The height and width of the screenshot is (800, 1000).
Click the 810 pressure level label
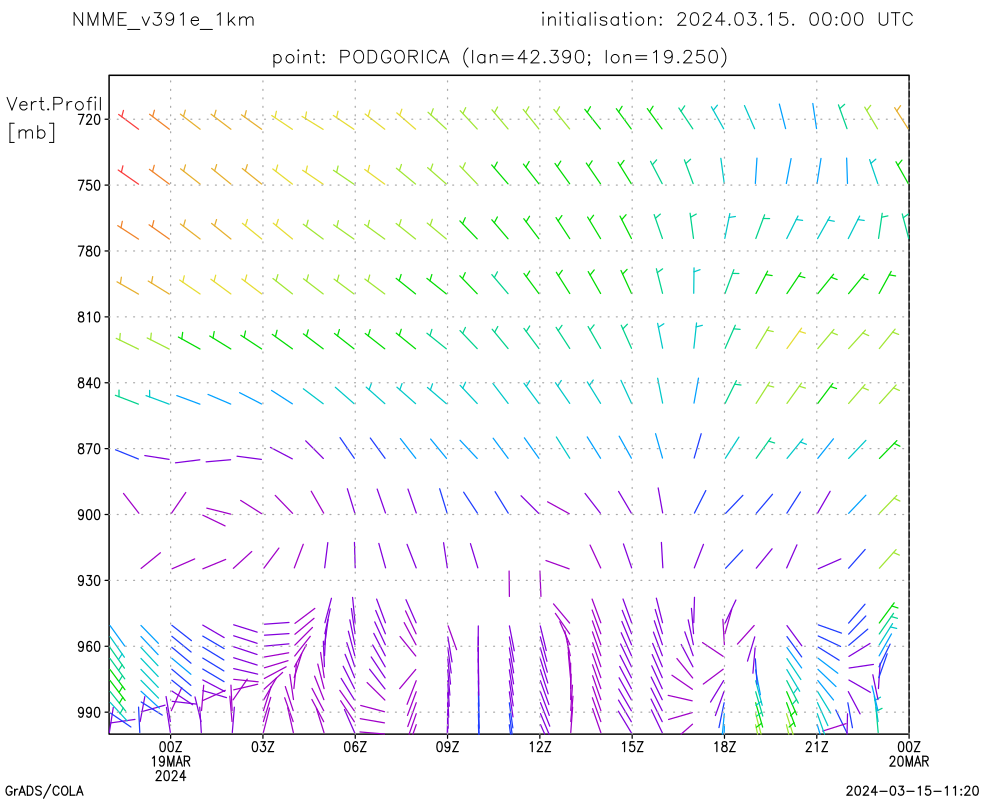89,317
